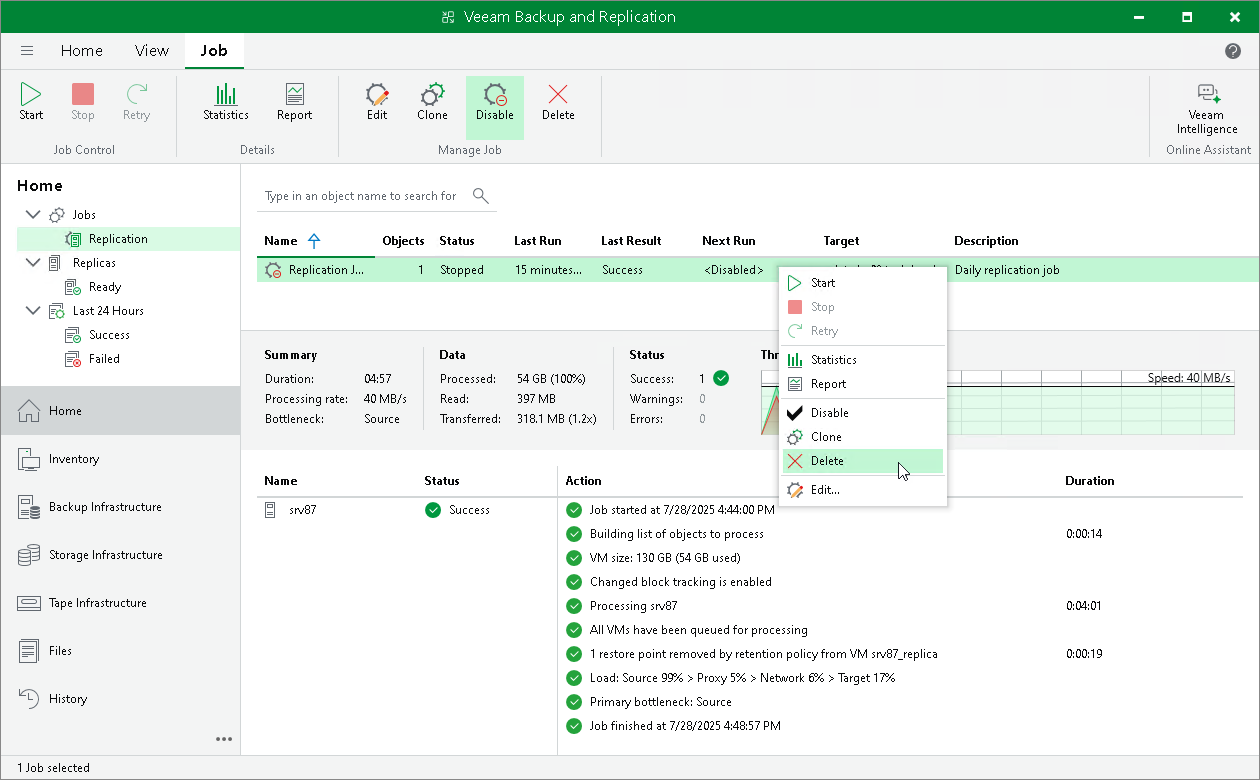
Task: Click the green success check in Status
Action: point(721,379)
